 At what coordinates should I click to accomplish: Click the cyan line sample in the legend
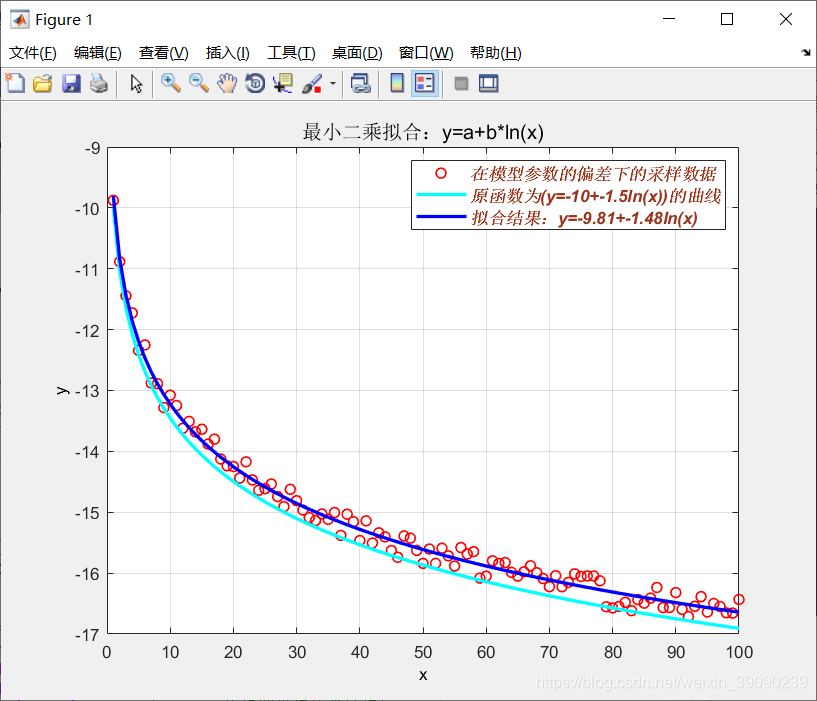pyautogui.click(x=441, y=195)
